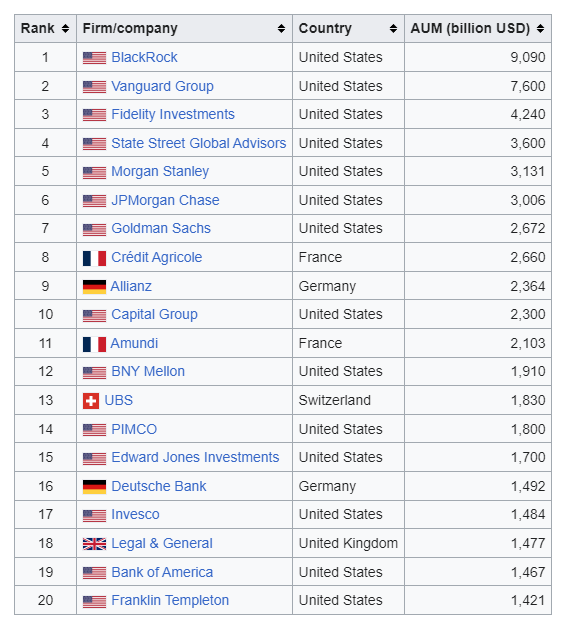This screenshot has width=567, height=625.
Task: Go to the Morgan Stanley article
Action: (160, 171)
